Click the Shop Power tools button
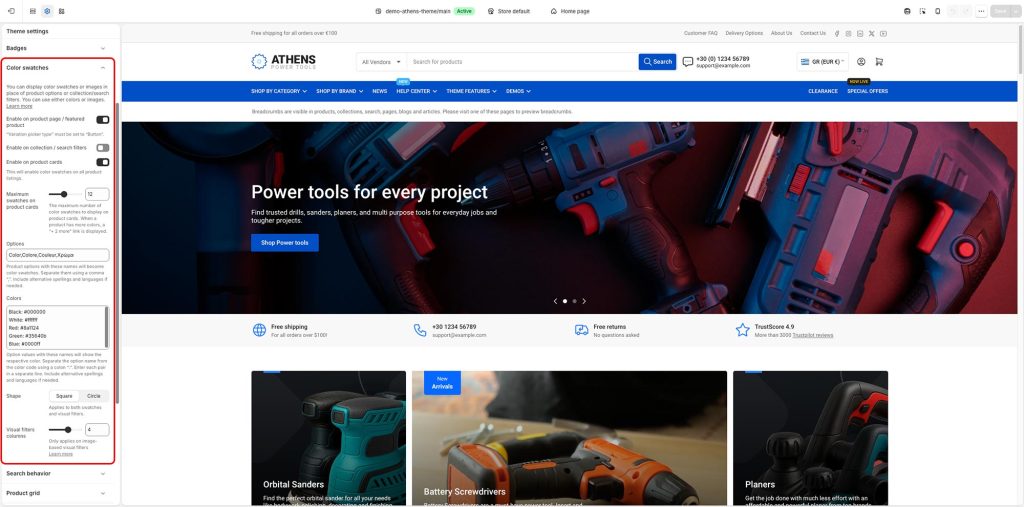Viewport: 1024px width, 507px height. pyautogui.click(x=285, y=243)
